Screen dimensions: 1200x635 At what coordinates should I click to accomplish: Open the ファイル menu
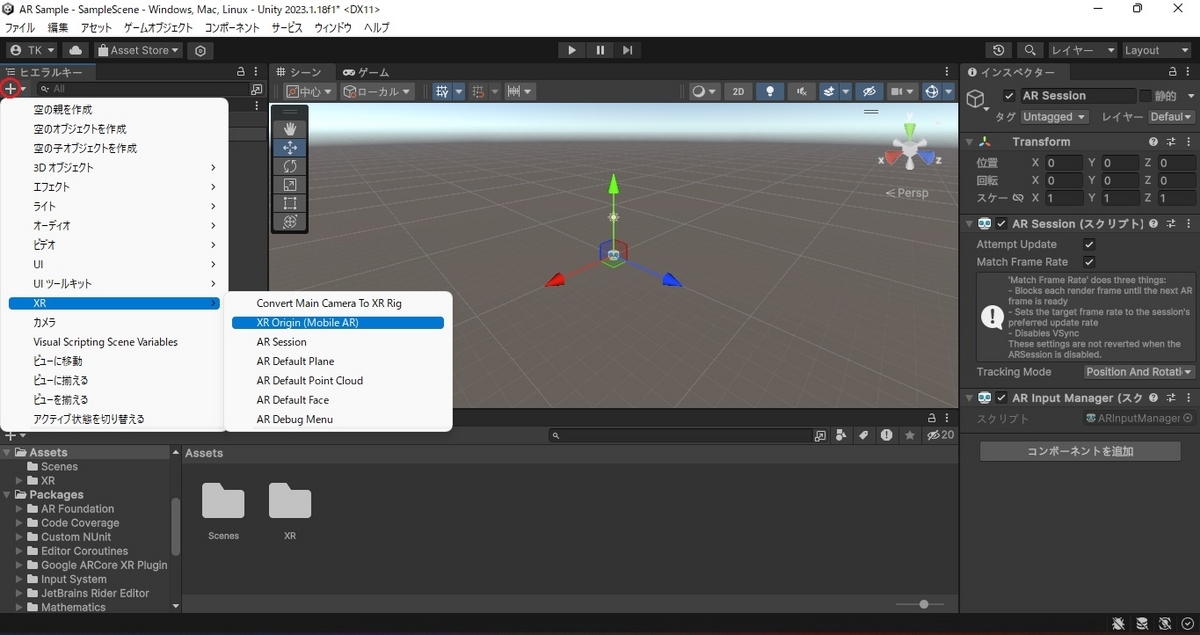(20, 27)
